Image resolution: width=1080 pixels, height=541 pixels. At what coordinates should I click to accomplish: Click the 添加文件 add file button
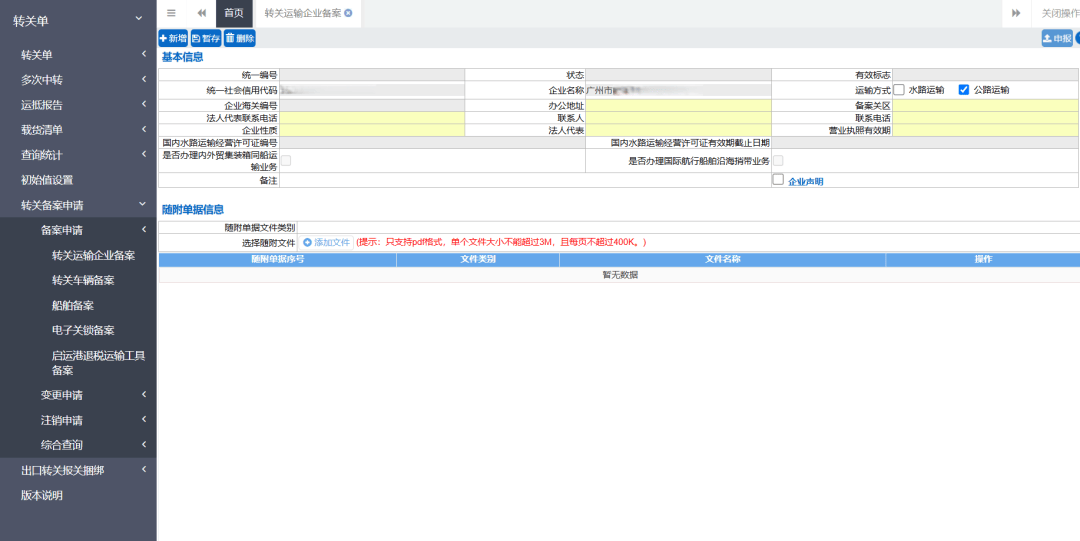coord(326,242)
